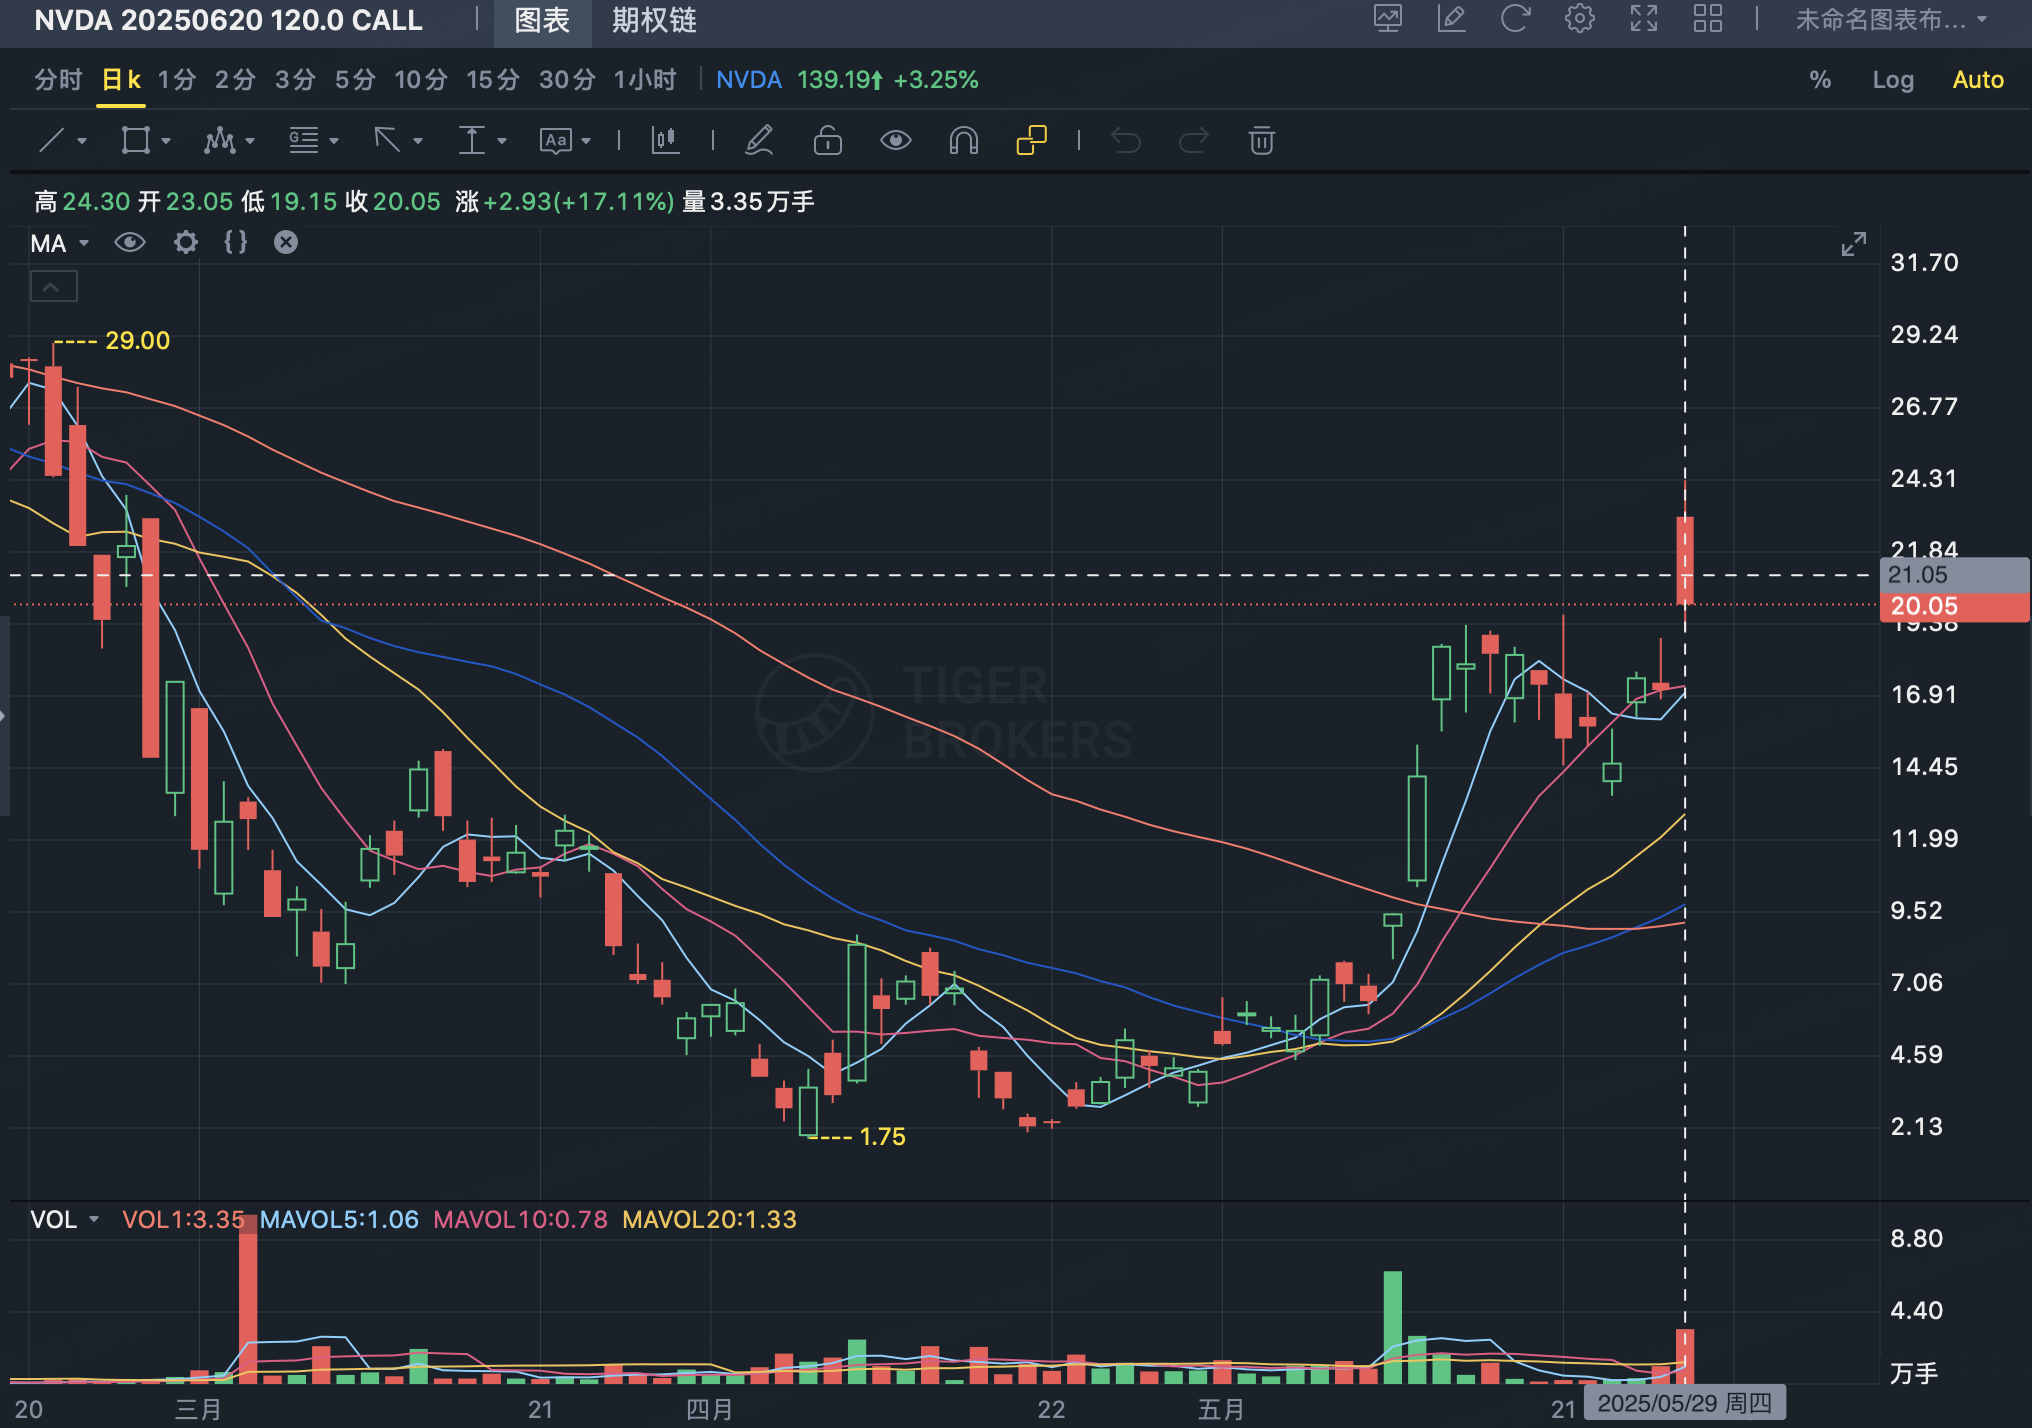
Task: Maximize the main chart pane
Action: (x=1854, y=244)
